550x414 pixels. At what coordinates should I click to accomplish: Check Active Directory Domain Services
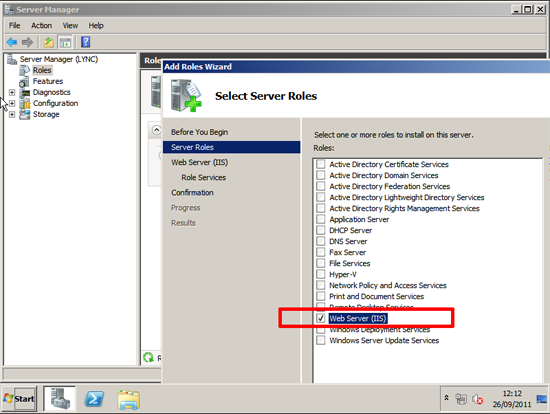click(321, 175)
